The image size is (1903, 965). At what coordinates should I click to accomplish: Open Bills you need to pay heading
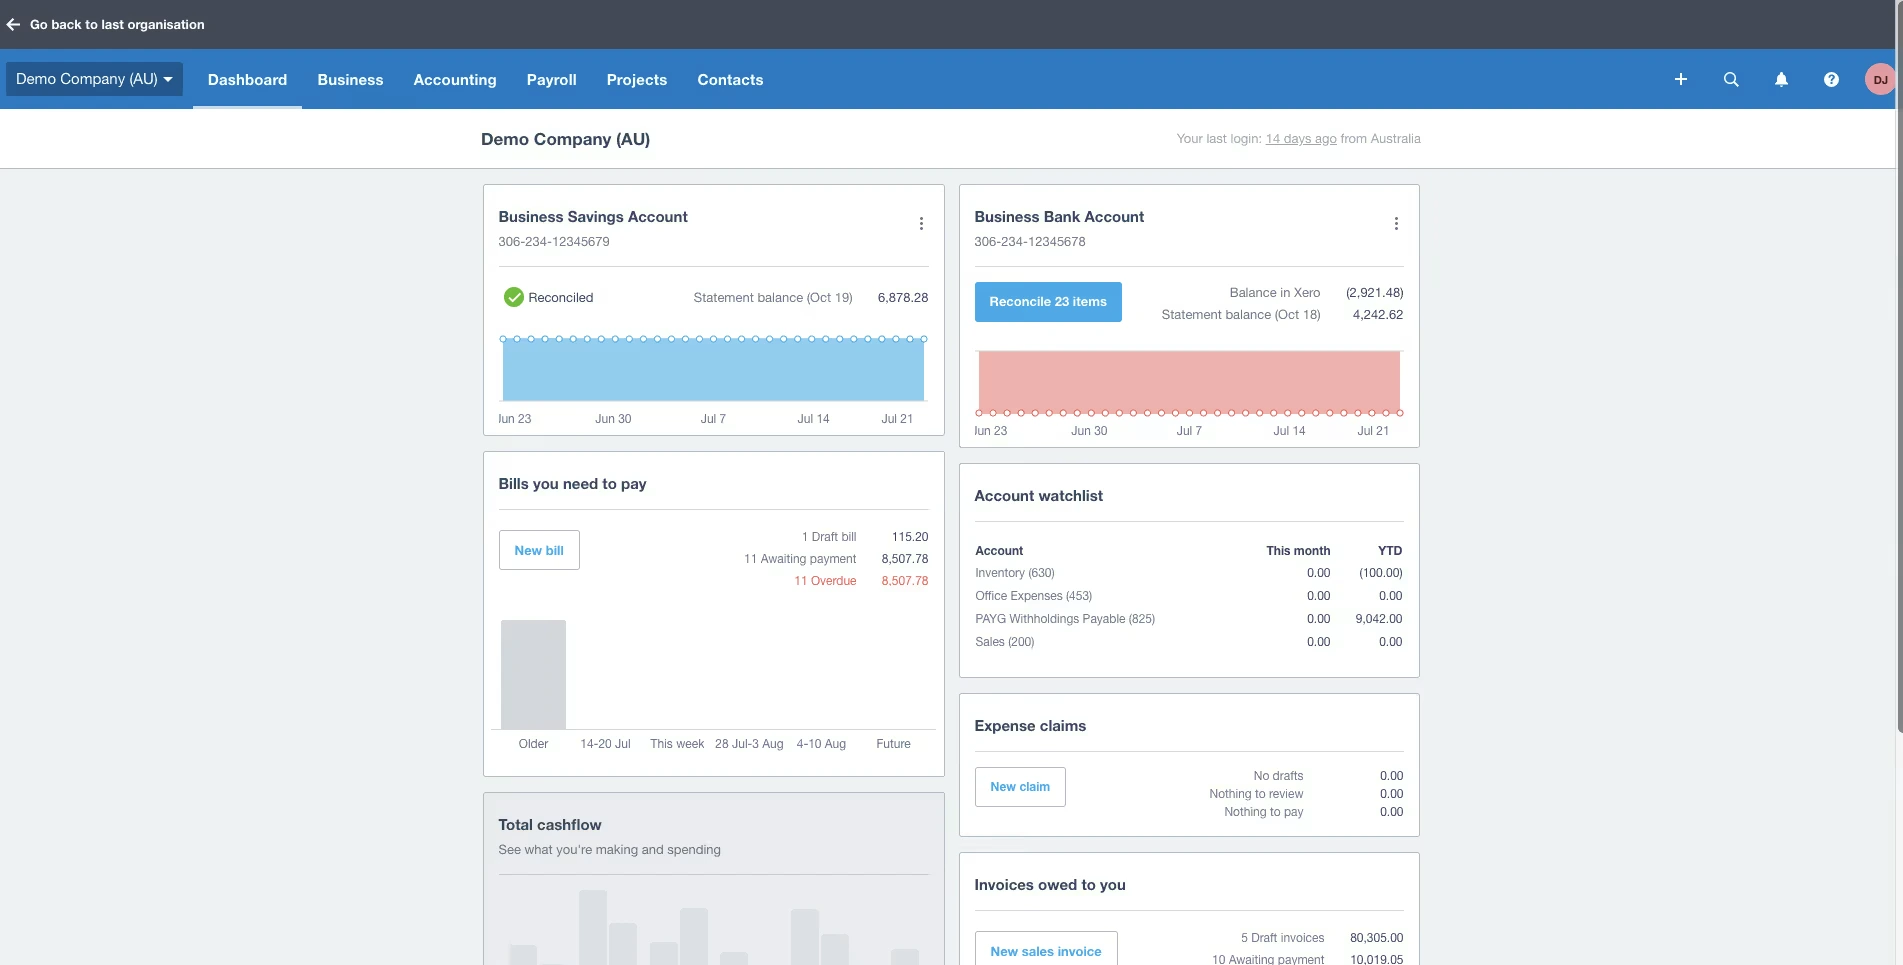coord(572,484)
